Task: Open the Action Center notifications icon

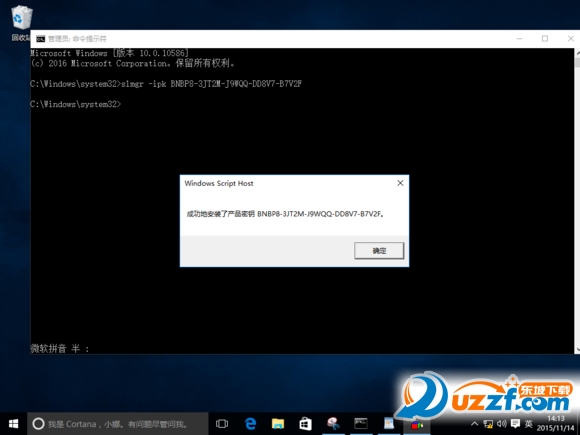Action: click(x=515, y=424)
